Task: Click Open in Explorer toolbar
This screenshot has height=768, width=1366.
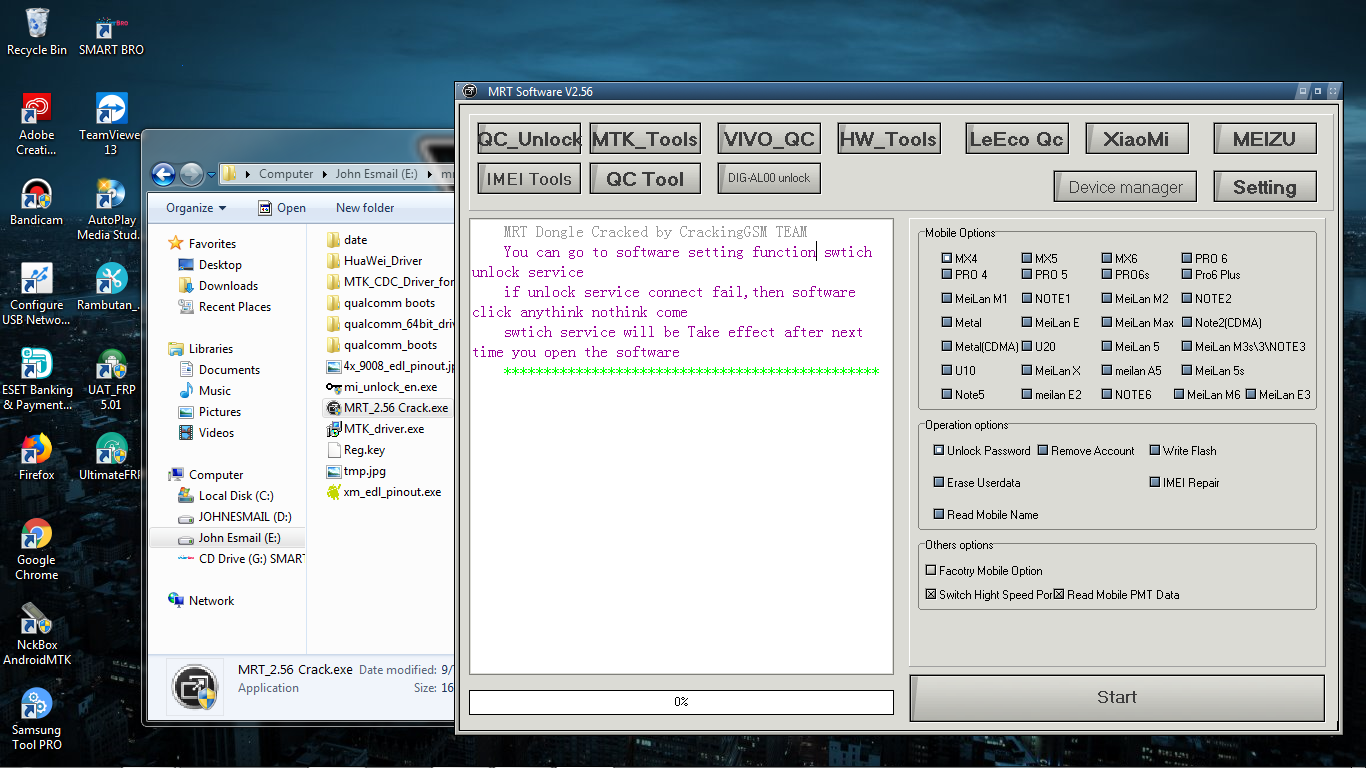Action: pyautogui.click(x=282, y=208)
